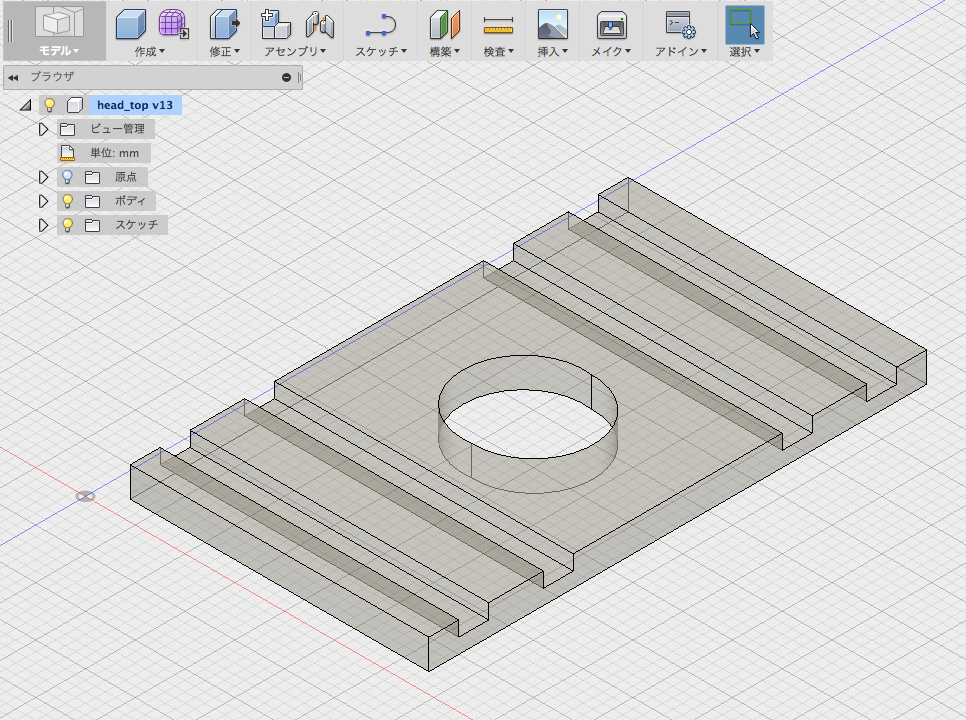Screen dimensions: 966x720
Task: Open the アセンブリ dropdown menu
Action: pyautogui.click(x=295, y=52)
